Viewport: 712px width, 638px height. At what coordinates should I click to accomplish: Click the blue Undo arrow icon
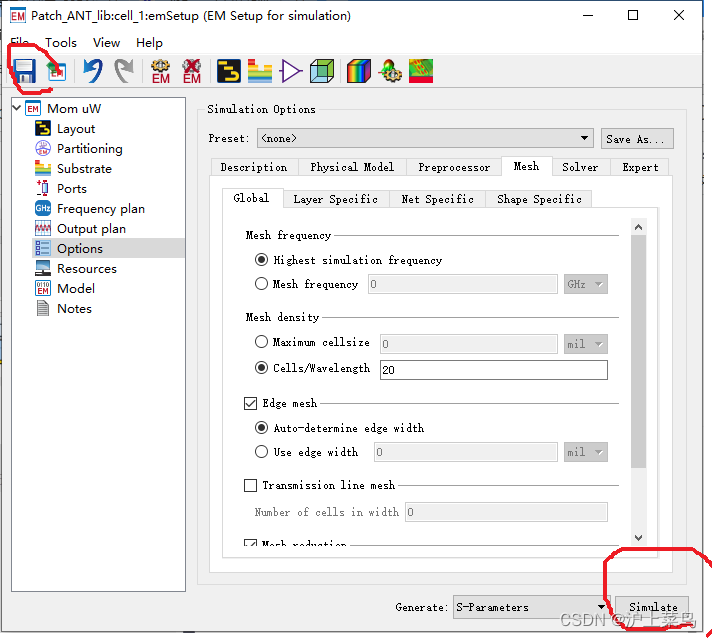93,71
